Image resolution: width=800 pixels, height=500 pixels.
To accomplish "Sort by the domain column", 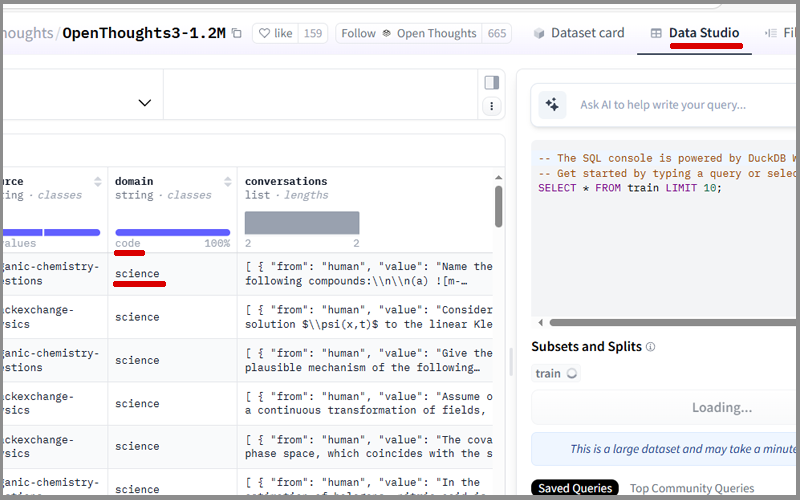I will tap(228, 182).
